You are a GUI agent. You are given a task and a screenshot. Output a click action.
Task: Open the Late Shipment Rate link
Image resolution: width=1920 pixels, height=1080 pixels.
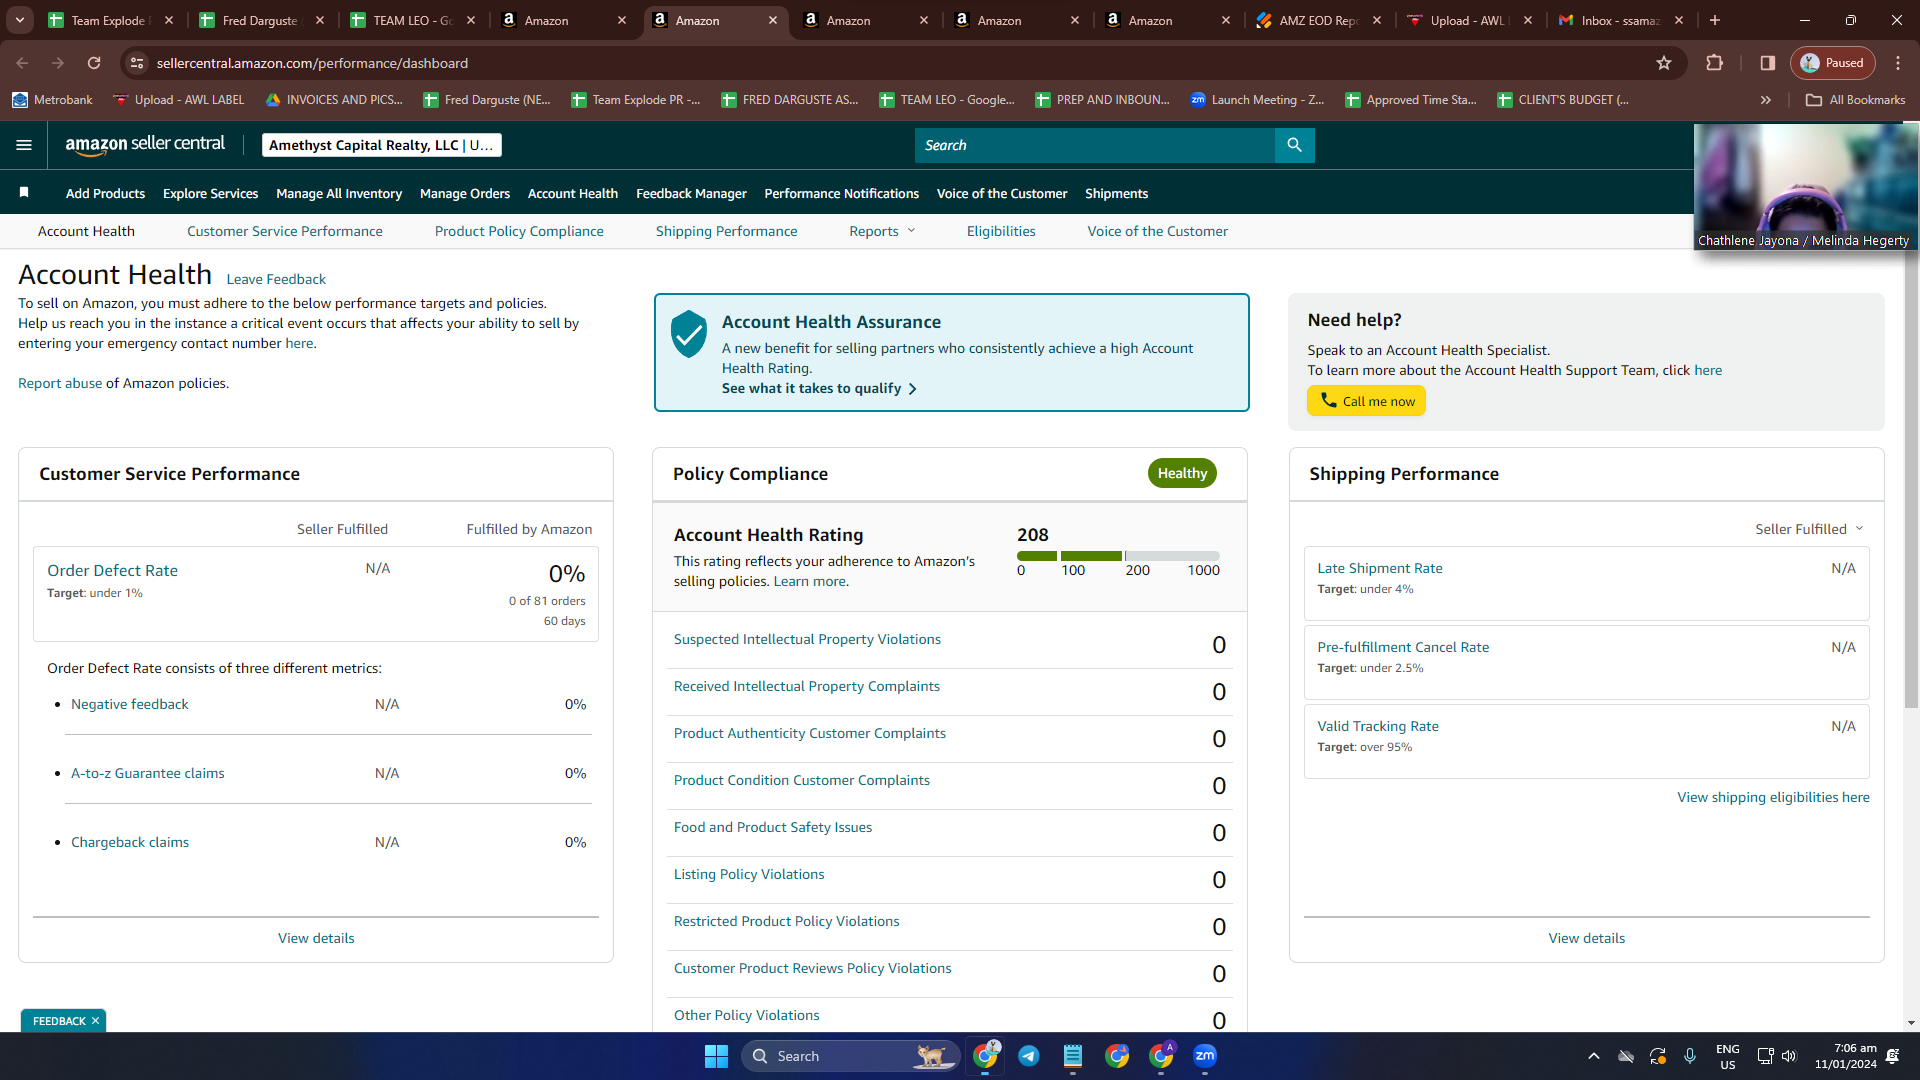point(1379,568)
